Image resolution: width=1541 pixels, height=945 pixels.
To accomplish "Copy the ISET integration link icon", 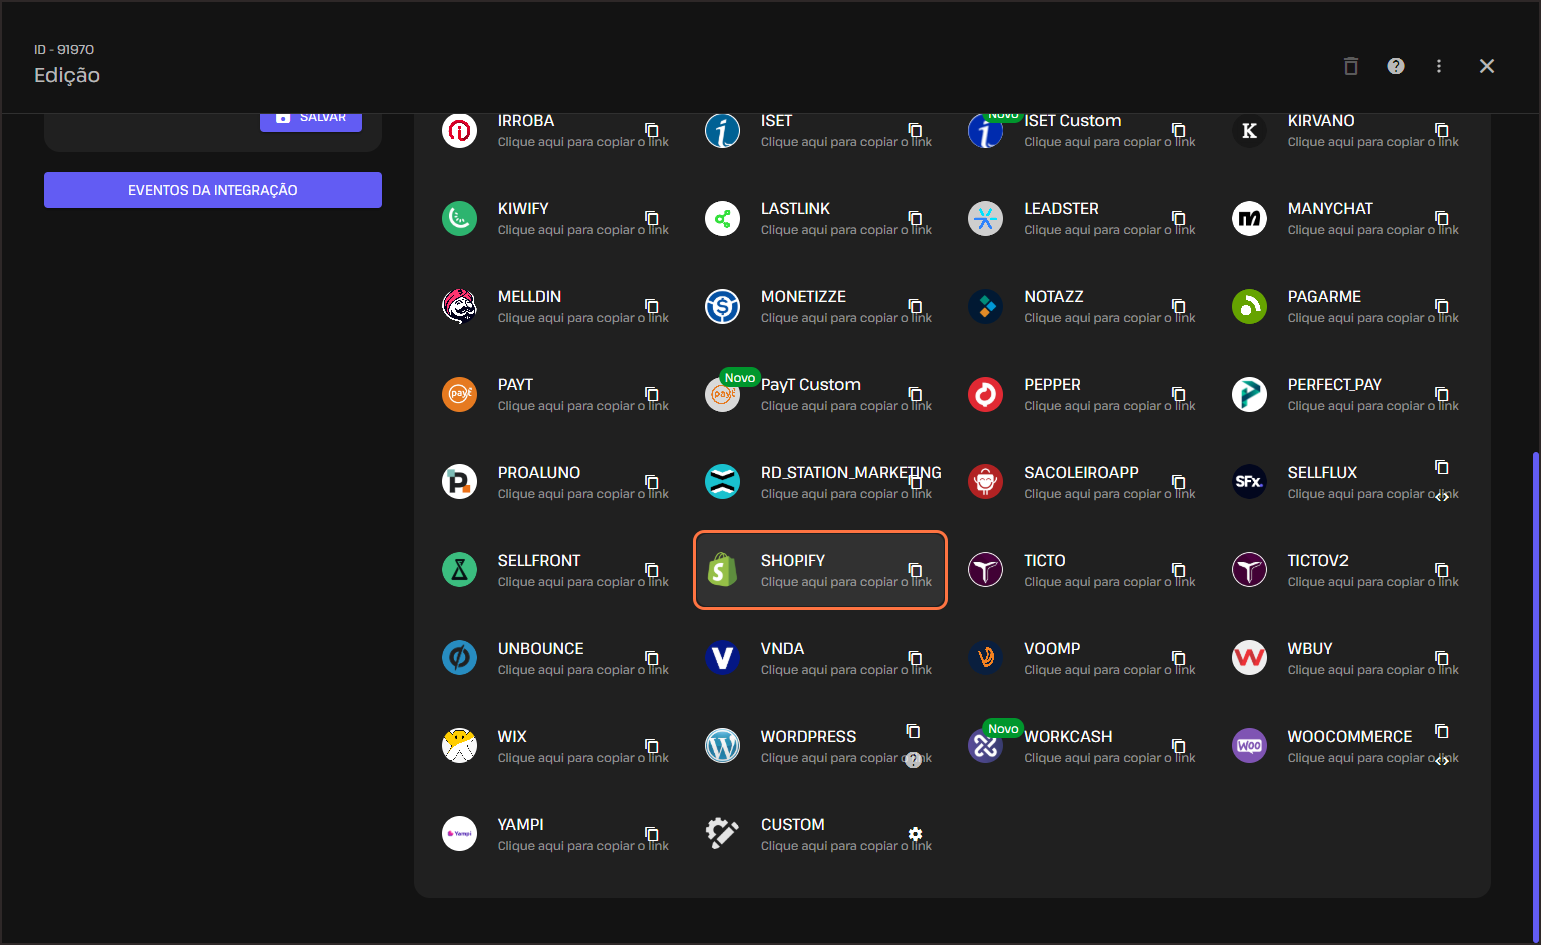I will 915,130.
